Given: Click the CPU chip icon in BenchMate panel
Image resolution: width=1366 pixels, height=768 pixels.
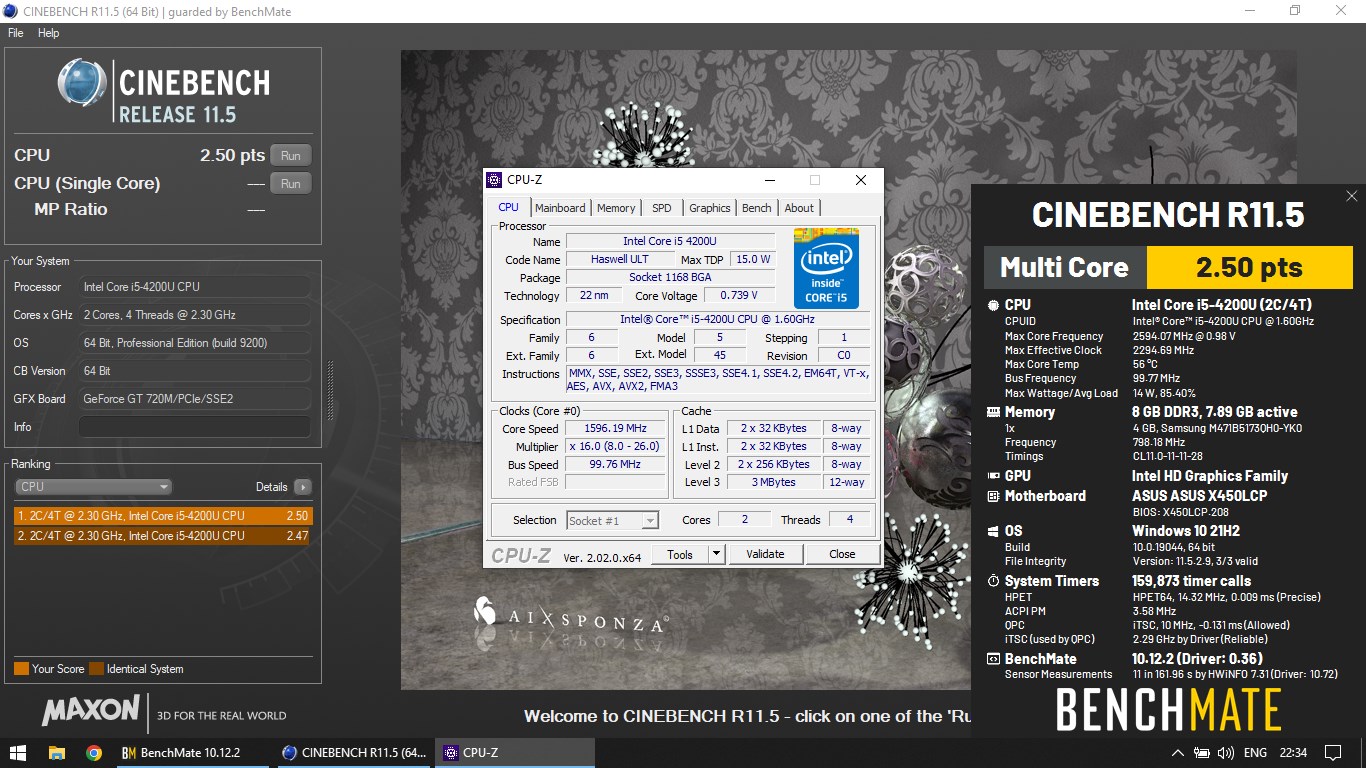Looking at the screenshot, I should (x=993, y=305).
